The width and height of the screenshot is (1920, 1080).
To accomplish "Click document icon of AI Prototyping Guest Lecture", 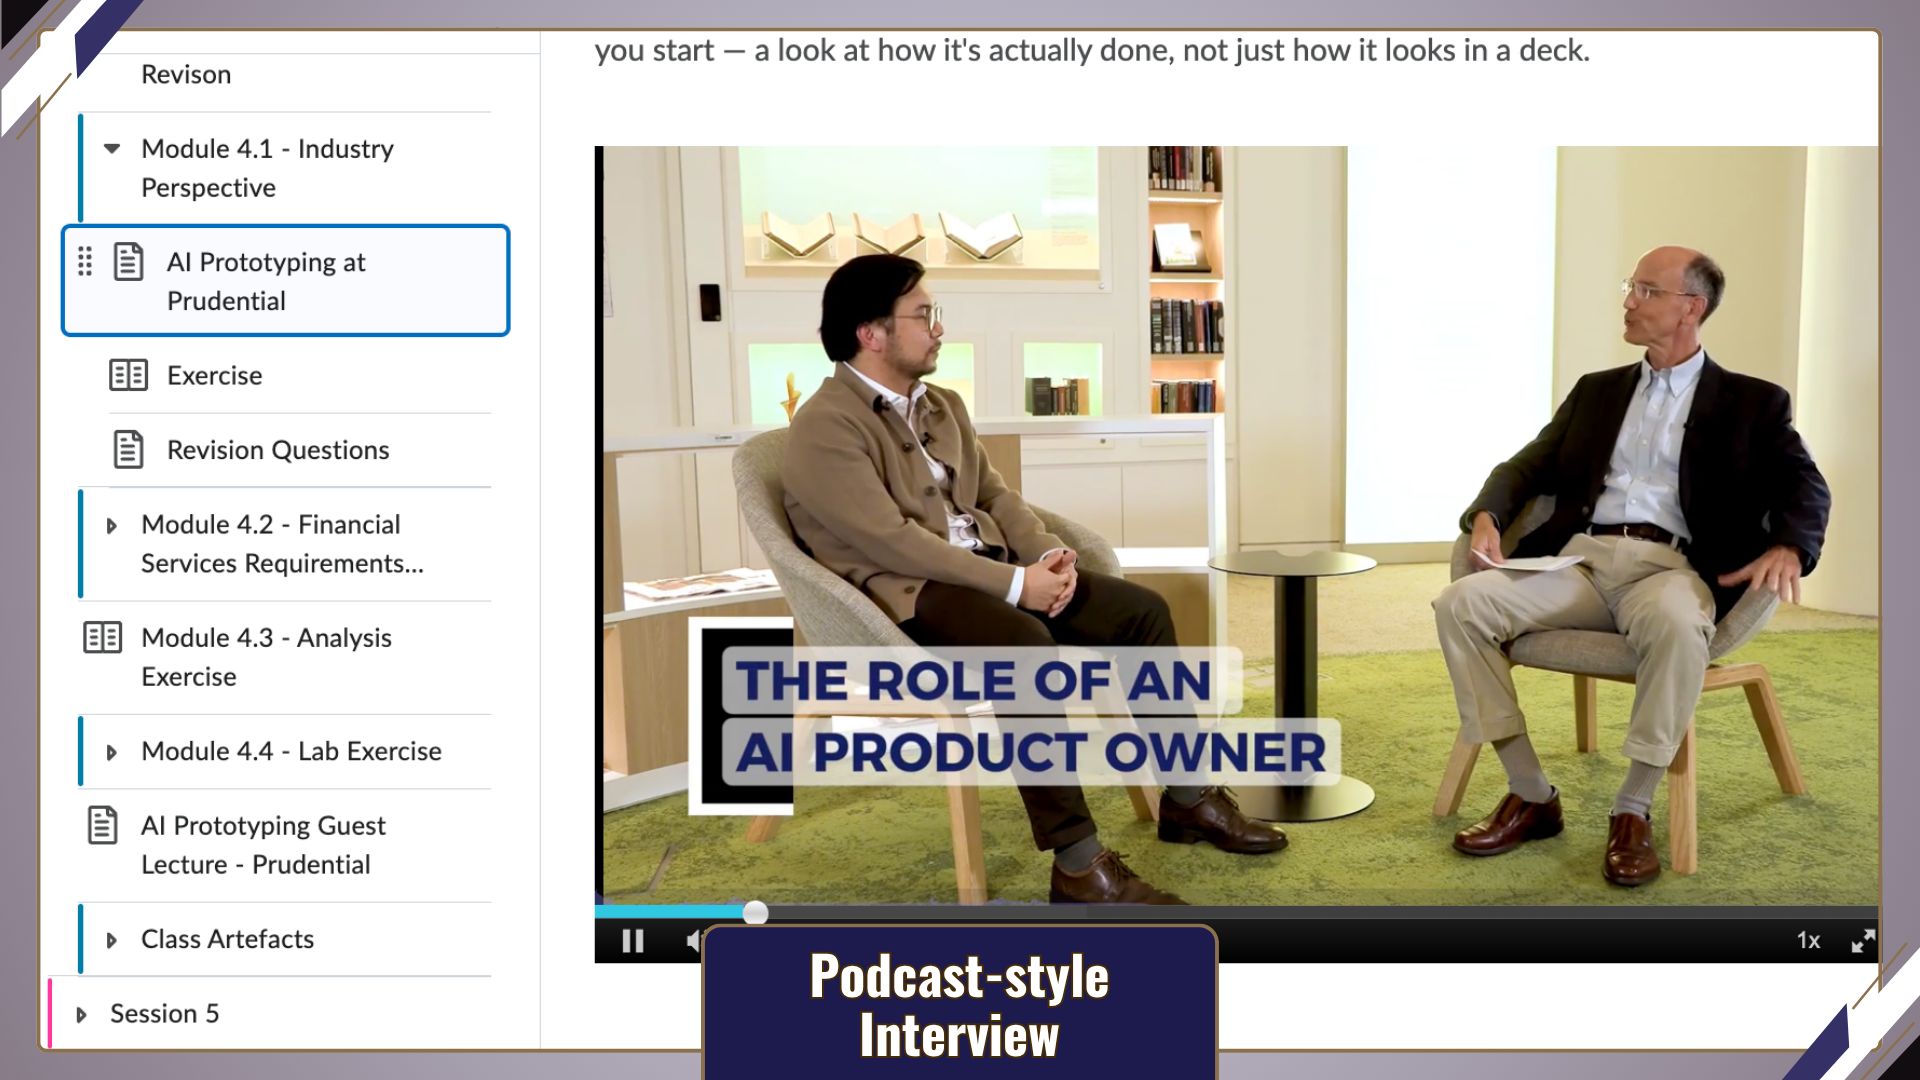I will pos(102,825).
